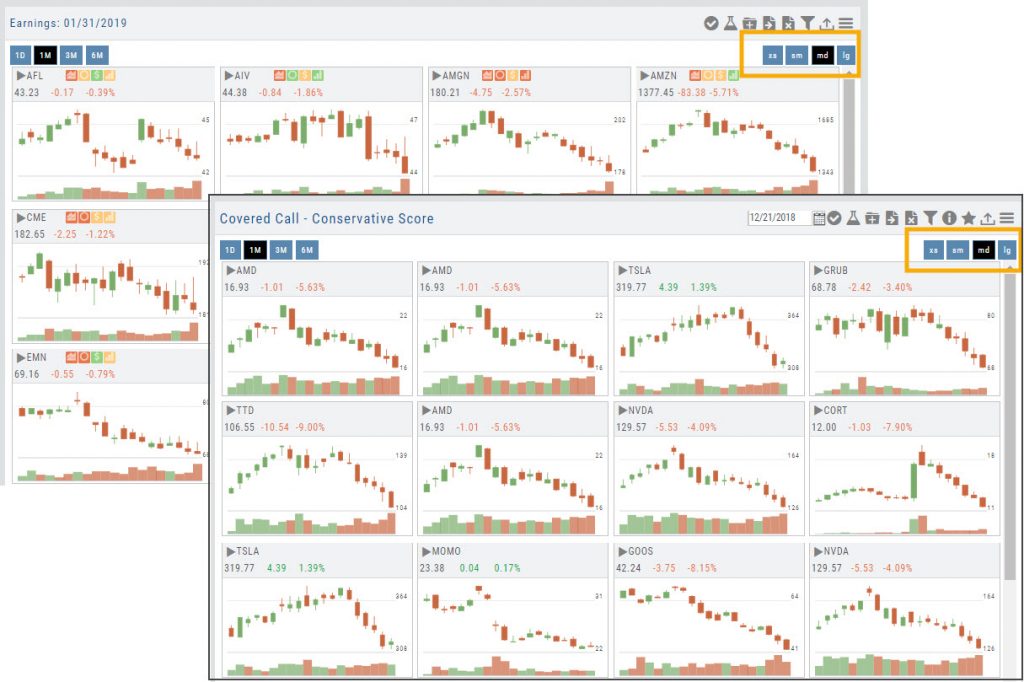1024x682 pixels.
Task: Expand the AFL ticker arrow
Action: pos(20,75)
